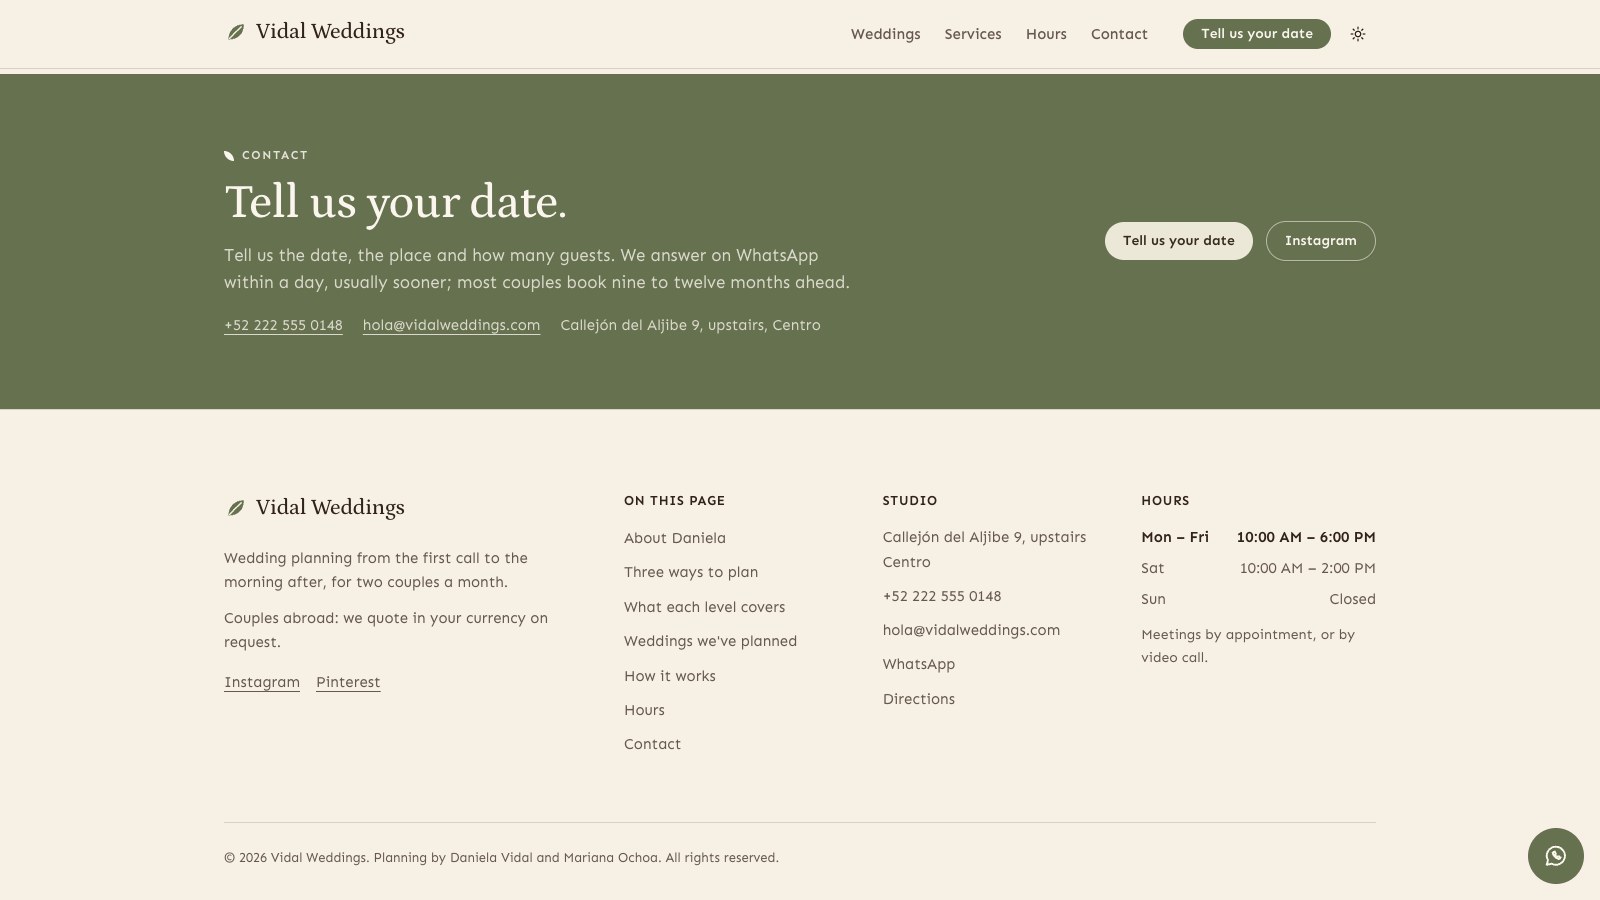Screen dimensions: 1600x900
Task: Open the floating WhatsApp chat bubble
Action: pos(1556,856)
